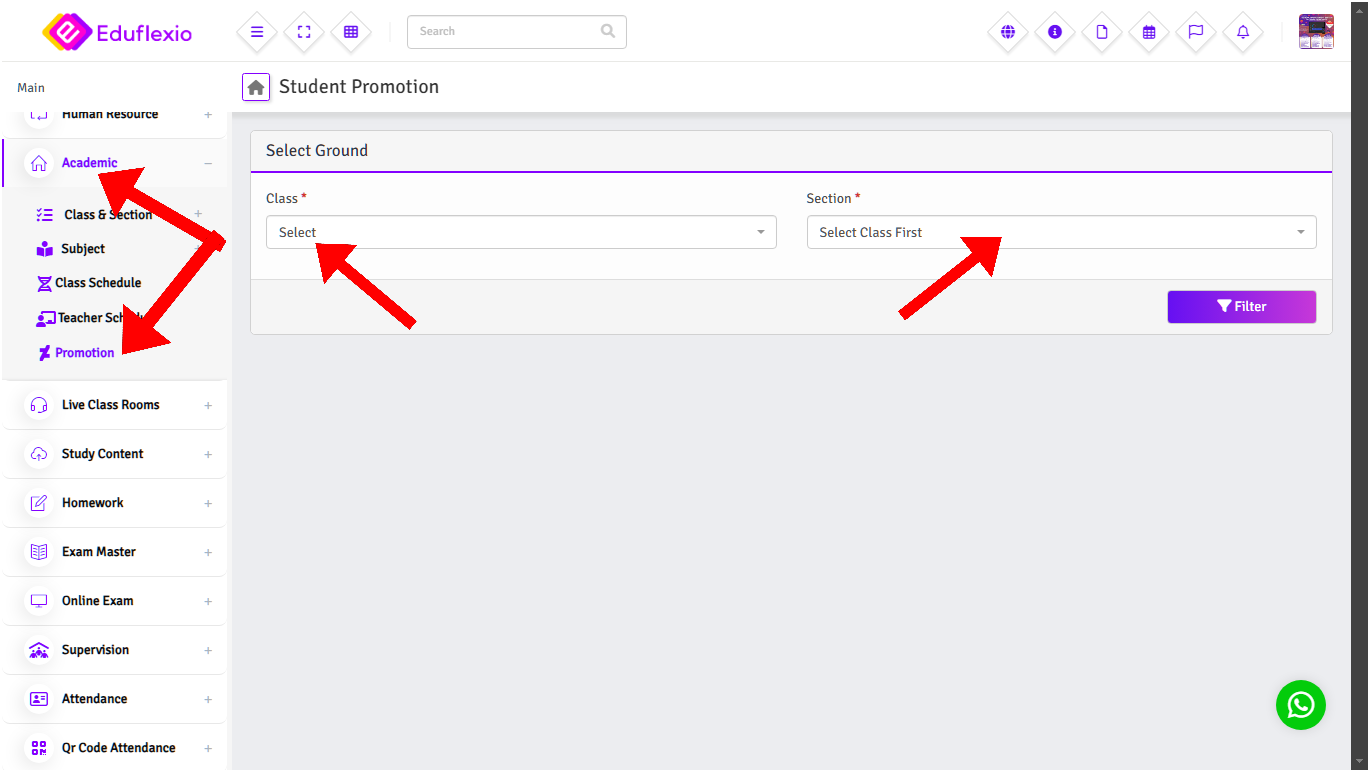Click the home icon beside Student Promotion
The height and width of the screenshot is (772, 1370).
[x=256, y=87]
